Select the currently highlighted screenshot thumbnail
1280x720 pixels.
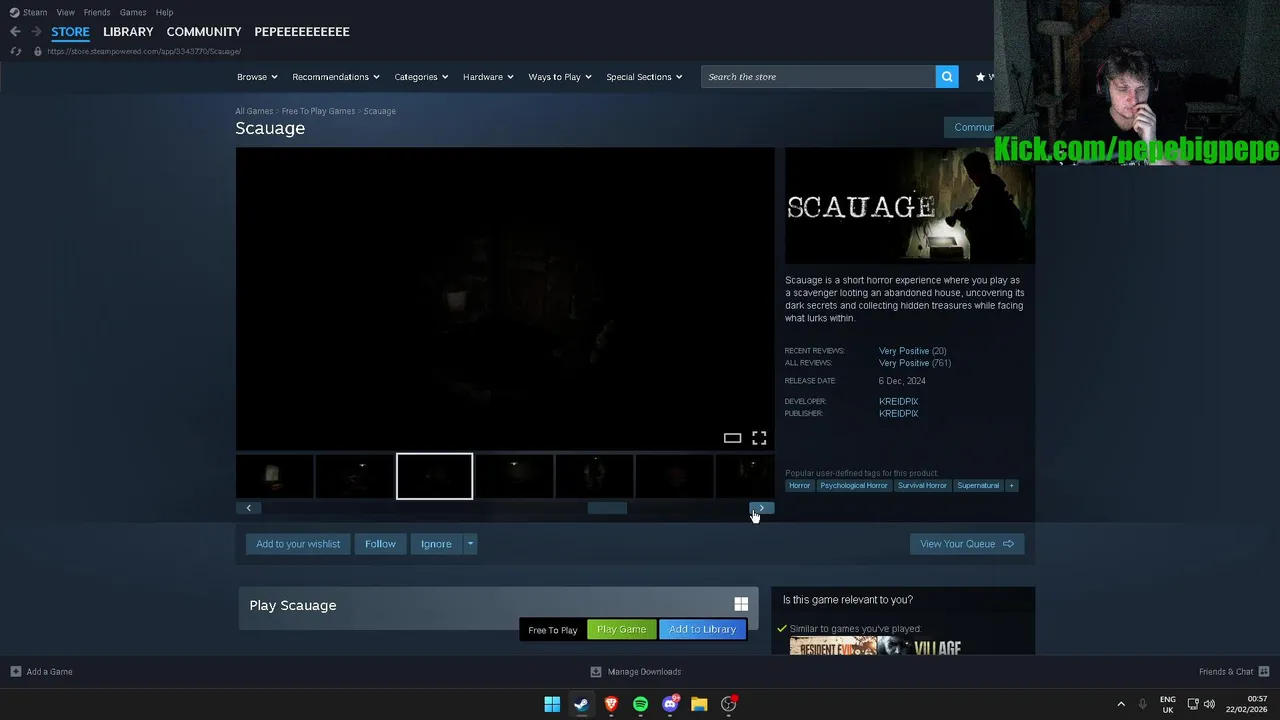[x=434, y=476]
